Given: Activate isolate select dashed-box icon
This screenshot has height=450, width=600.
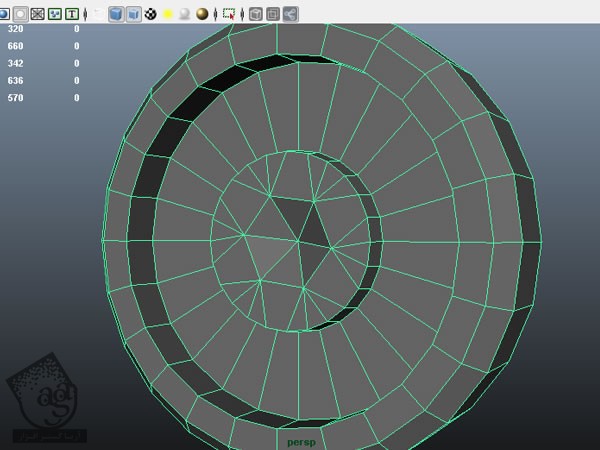Looking at the screenshot, I should pyautogui.click(x=229, y=14).
